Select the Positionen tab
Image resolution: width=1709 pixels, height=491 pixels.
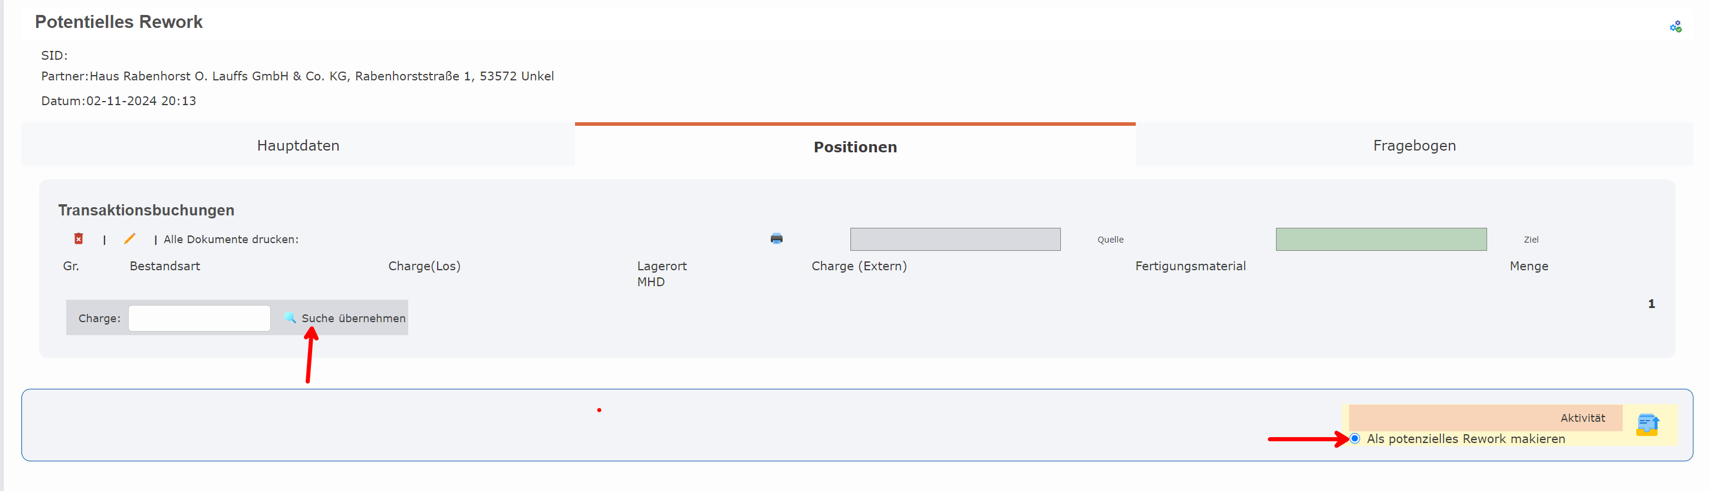pos(855,147)
